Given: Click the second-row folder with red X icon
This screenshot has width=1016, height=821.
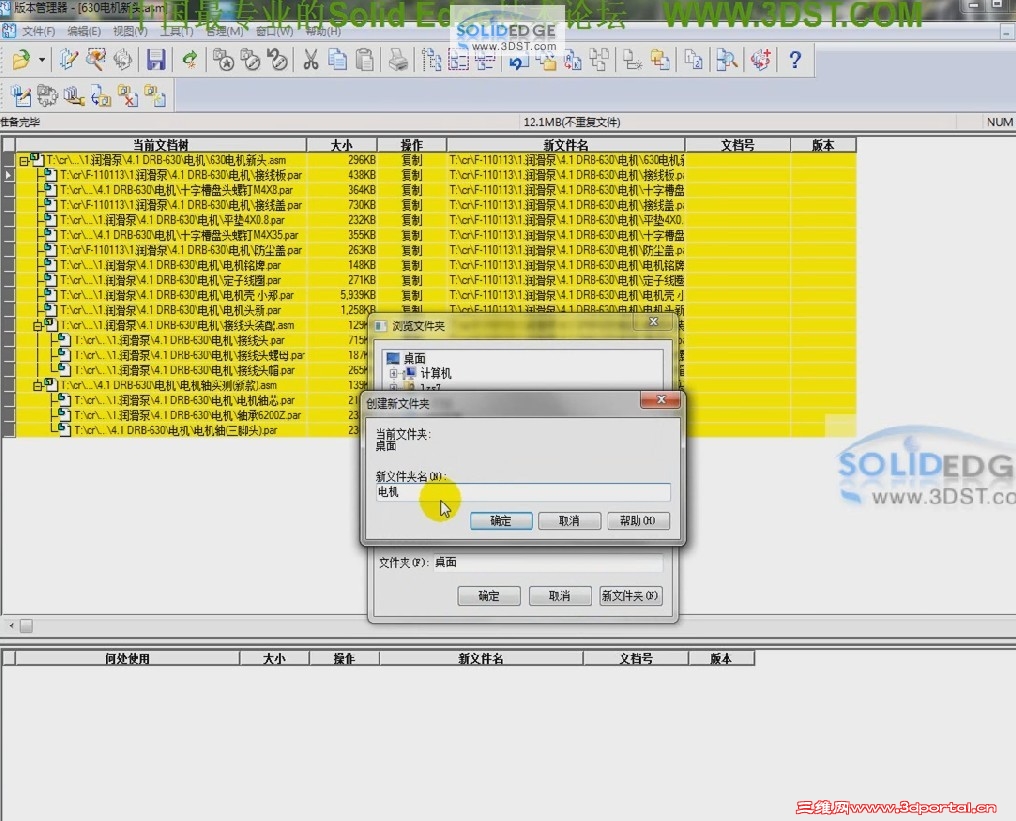Looking at the screenshot, I should click(128, 96).
